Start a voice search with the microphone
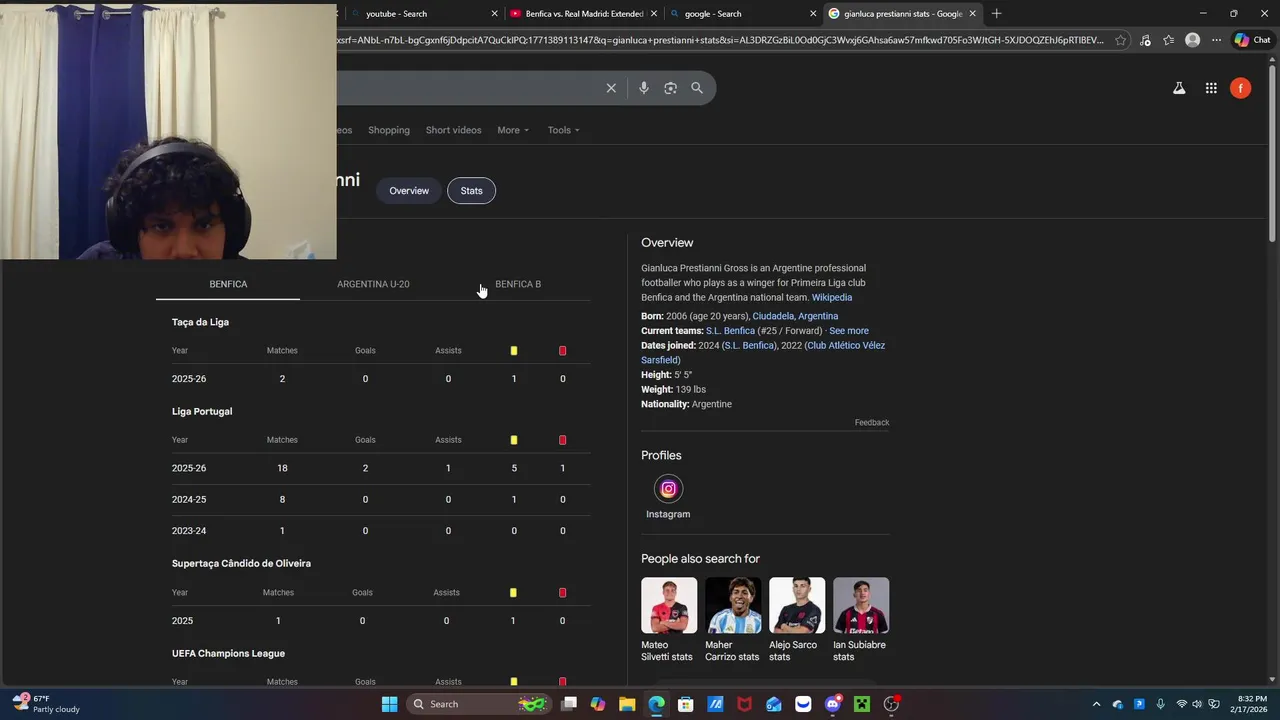1280x720 pixels. point(643,88)
